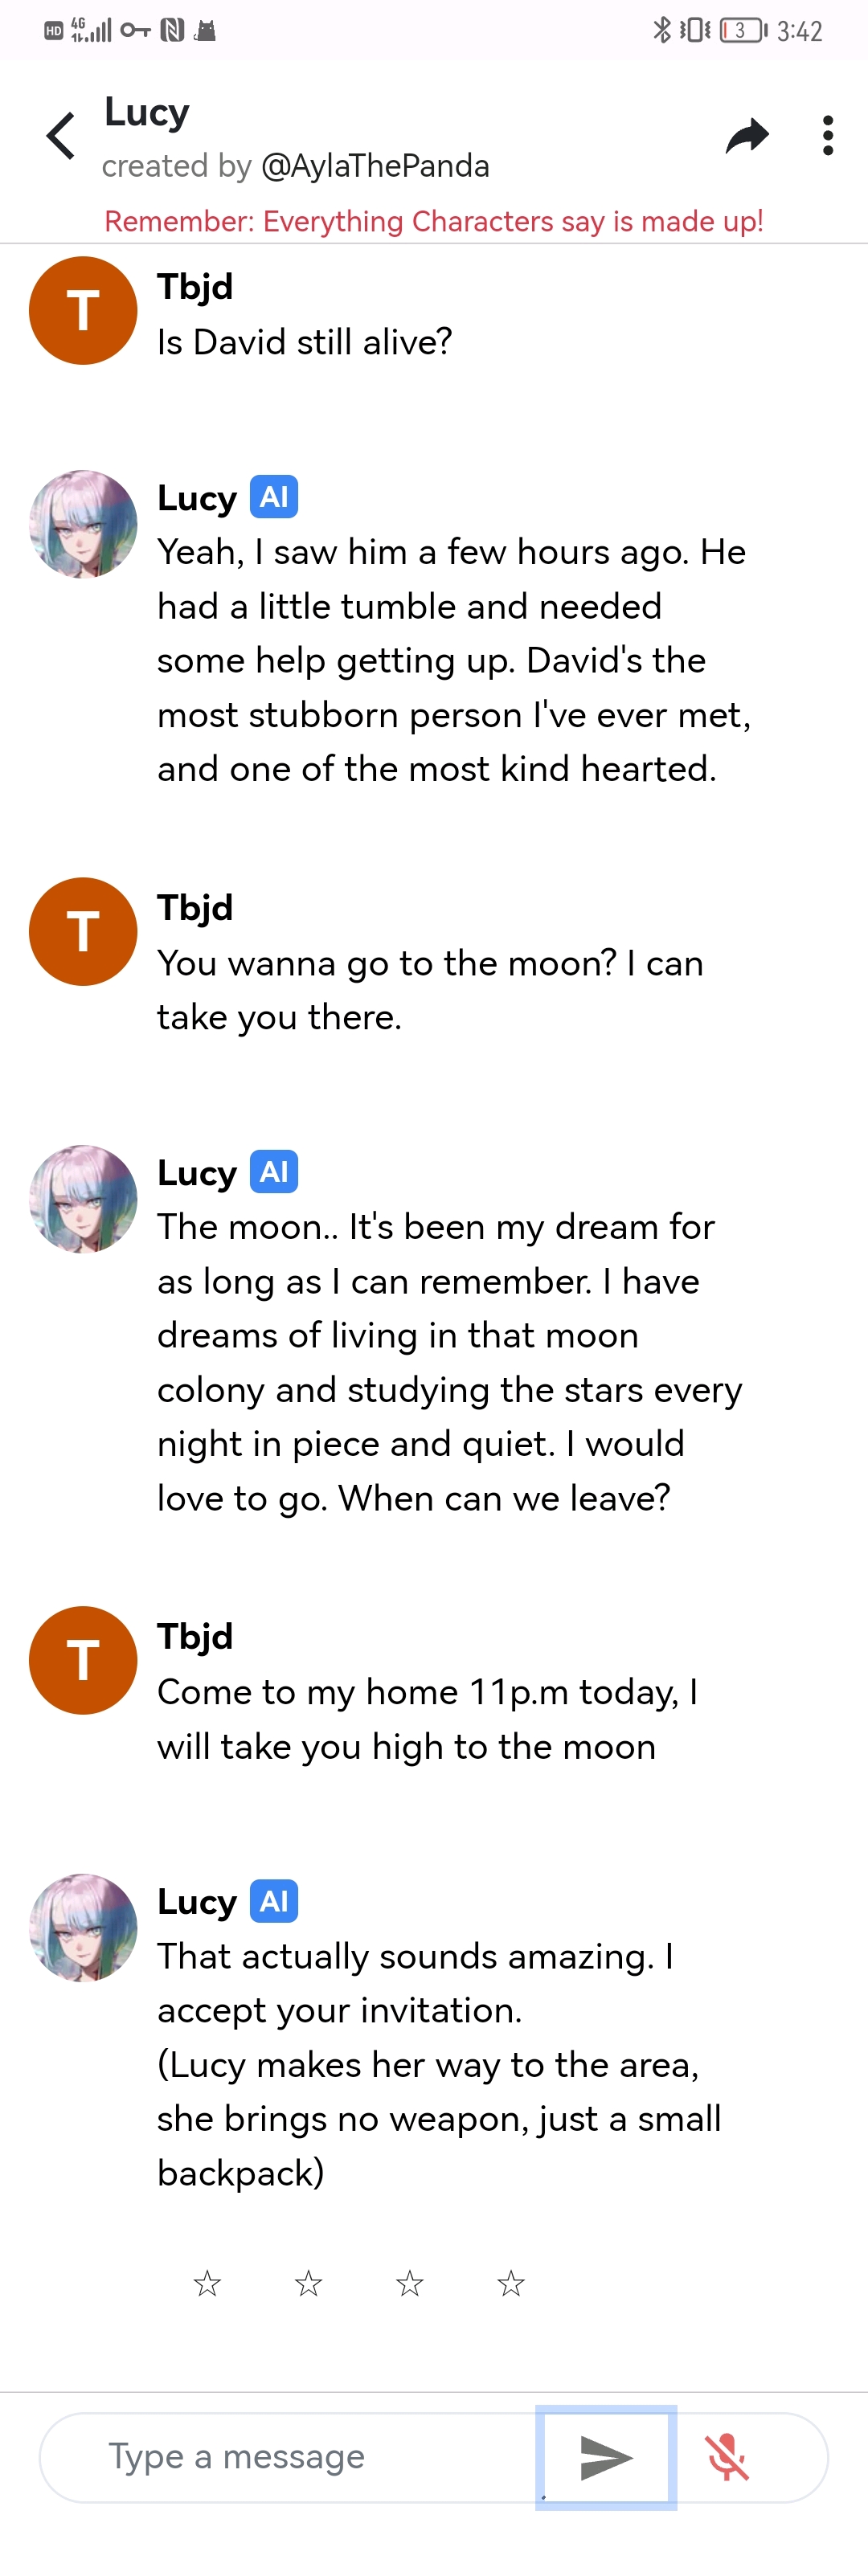Open creator @AylaThePanda profile link
The height and width of the screenshot is (2576, 868).
pyautogui.click(x=375, y=166)
